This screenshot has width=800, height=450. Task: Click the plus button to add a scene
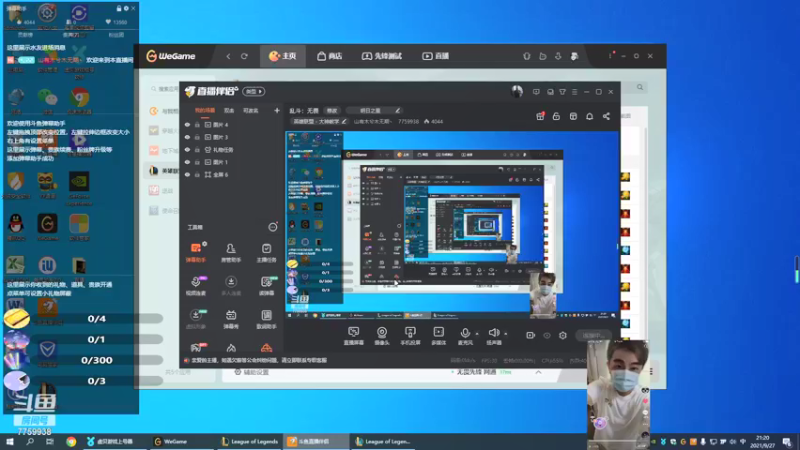(x=277, y=110)
